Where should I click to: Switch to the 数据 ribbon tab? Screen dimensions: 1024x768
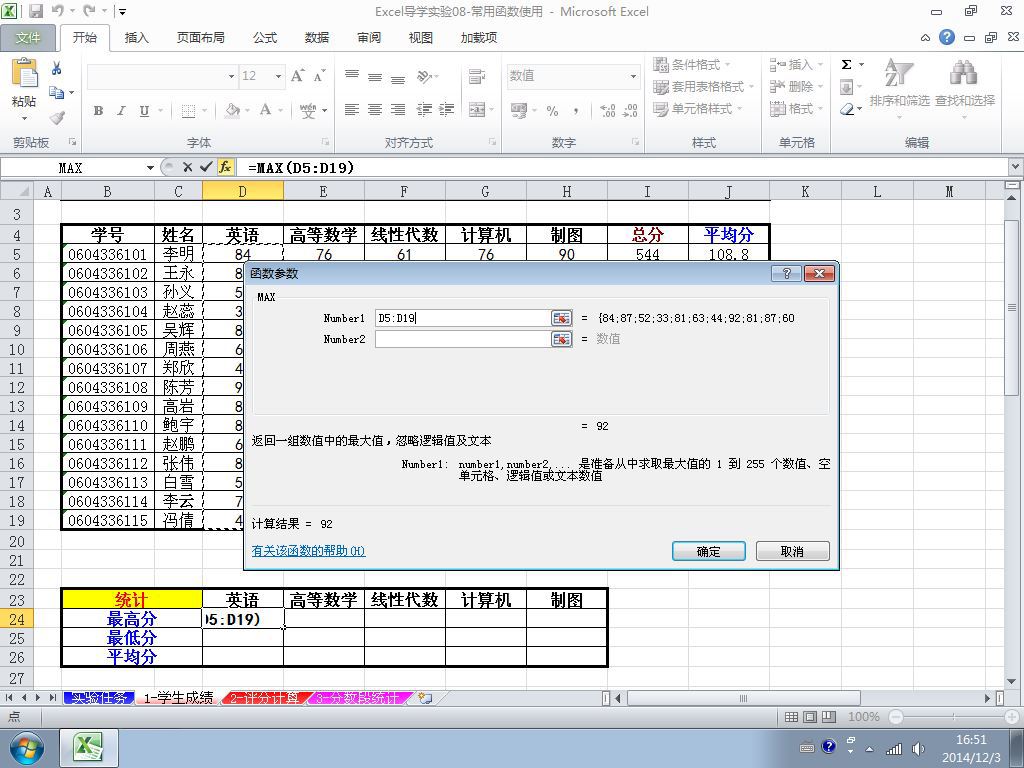tap(317, 38)
